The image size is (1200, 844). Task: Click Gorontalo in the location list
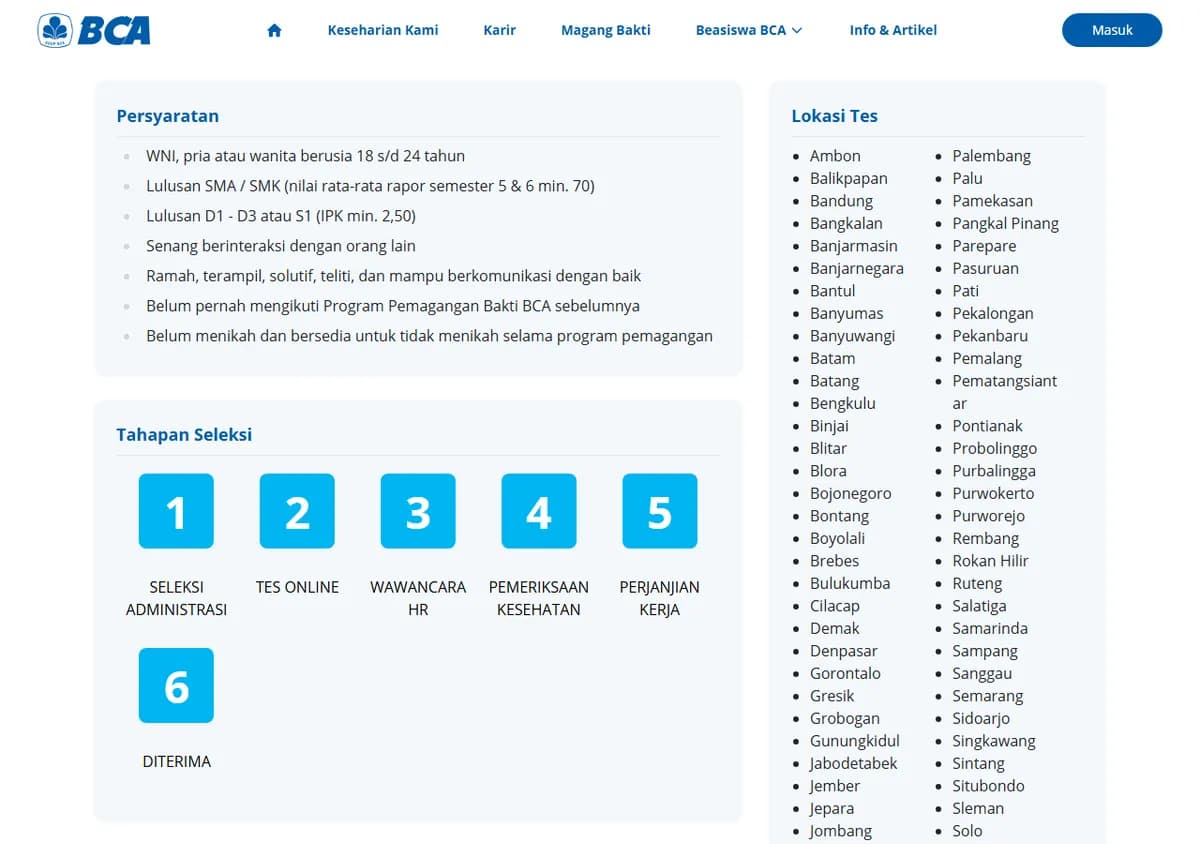(846, 673)
